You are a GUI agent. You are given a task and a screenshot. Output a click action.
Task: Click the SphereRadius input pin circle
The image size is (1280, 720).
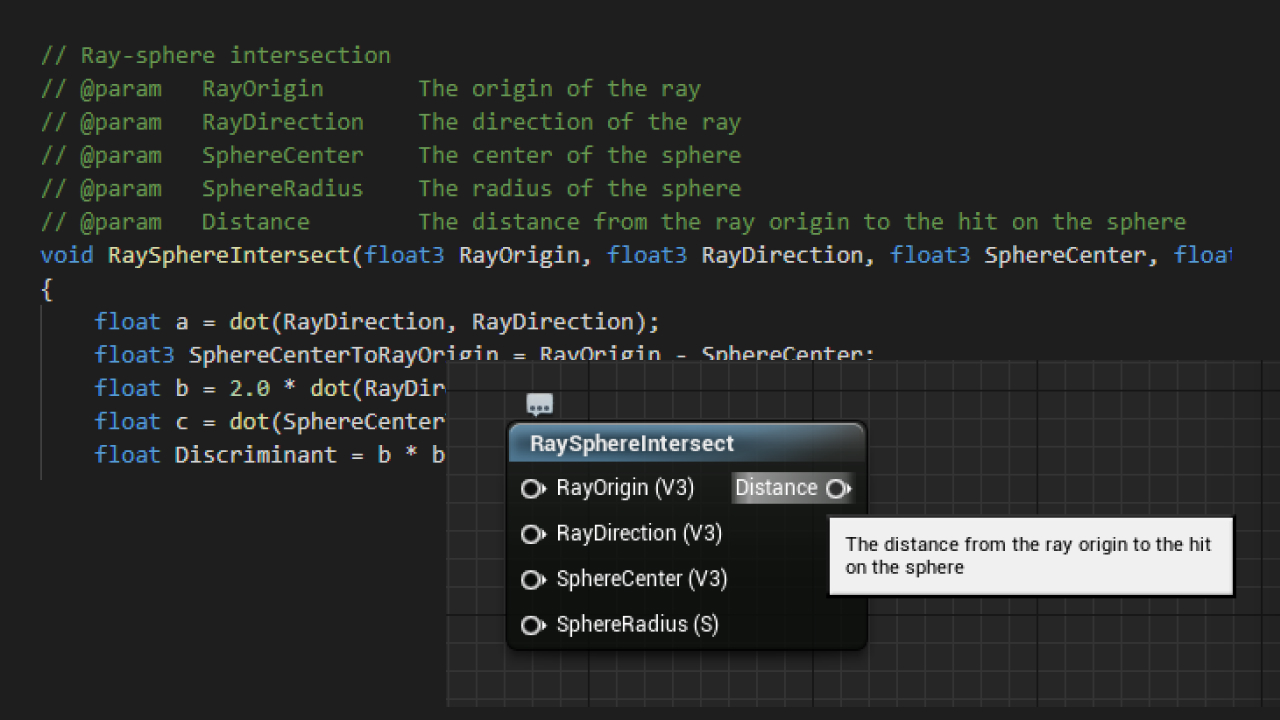tap(532, 624)
